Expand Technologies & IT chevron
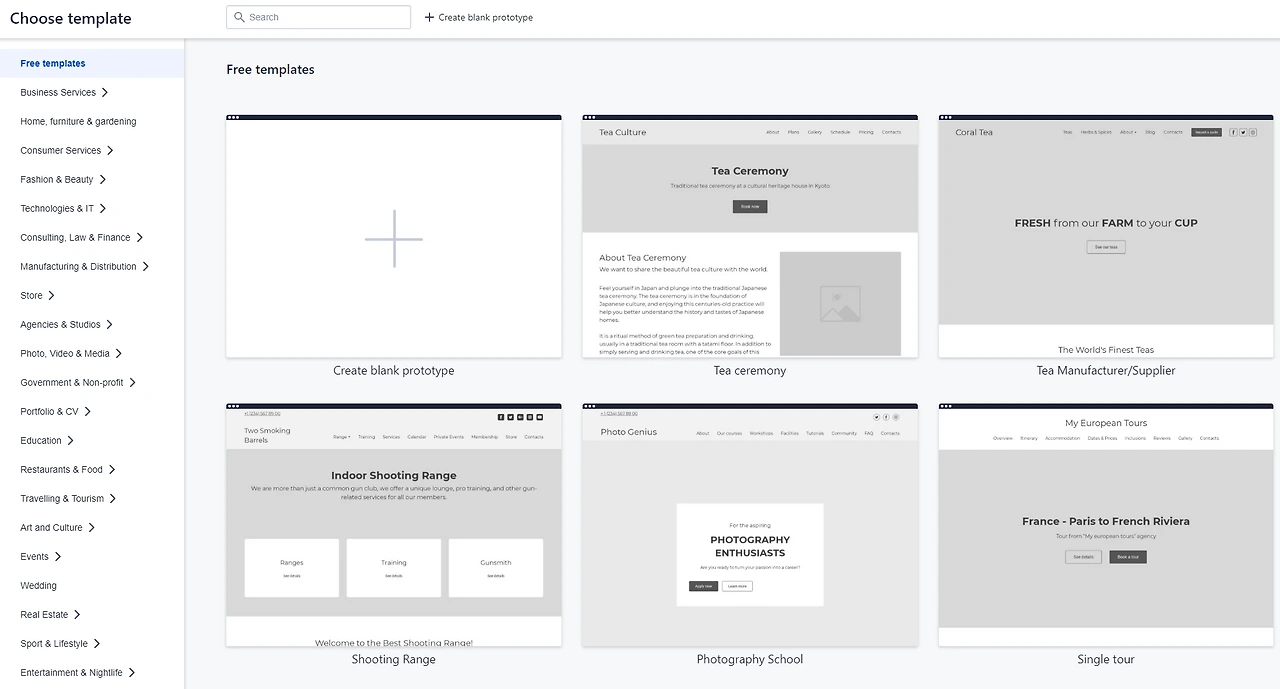Viewport: 1280px width, 689px height. click(x=103, y=208)
